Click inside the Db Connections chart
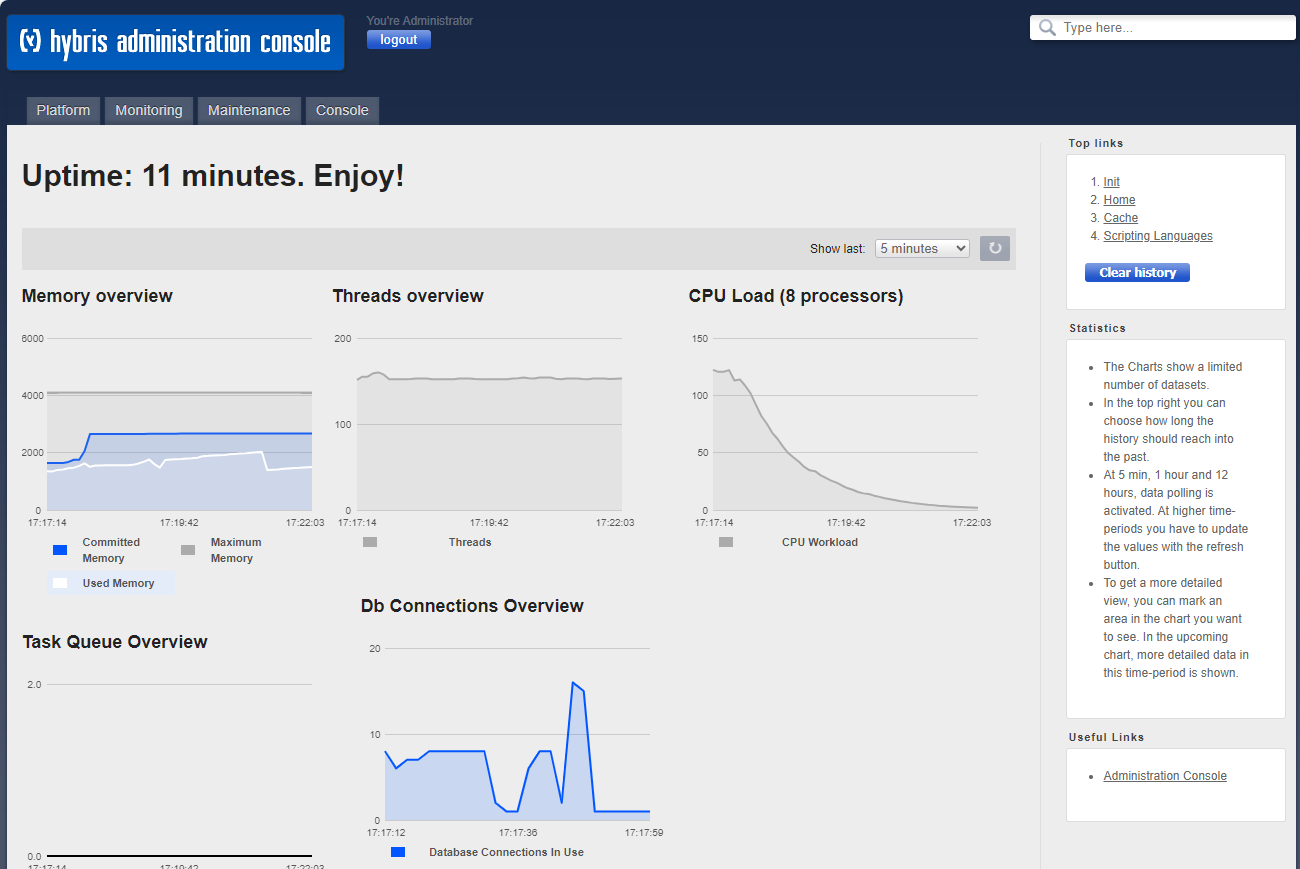This screenshot has width=1300, height=869. click(517, 734)
